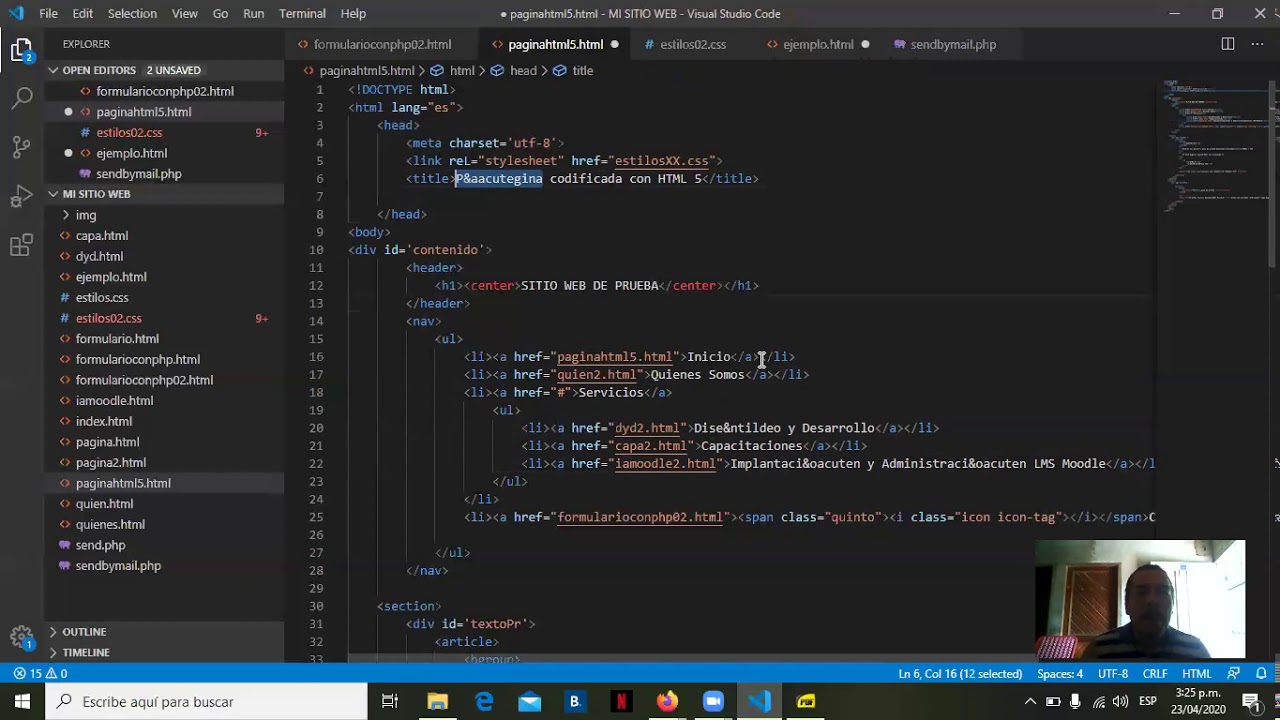Open the editor More Actions menu
This screenshot has height=720, width=1280.
[x=1257, y=44]
